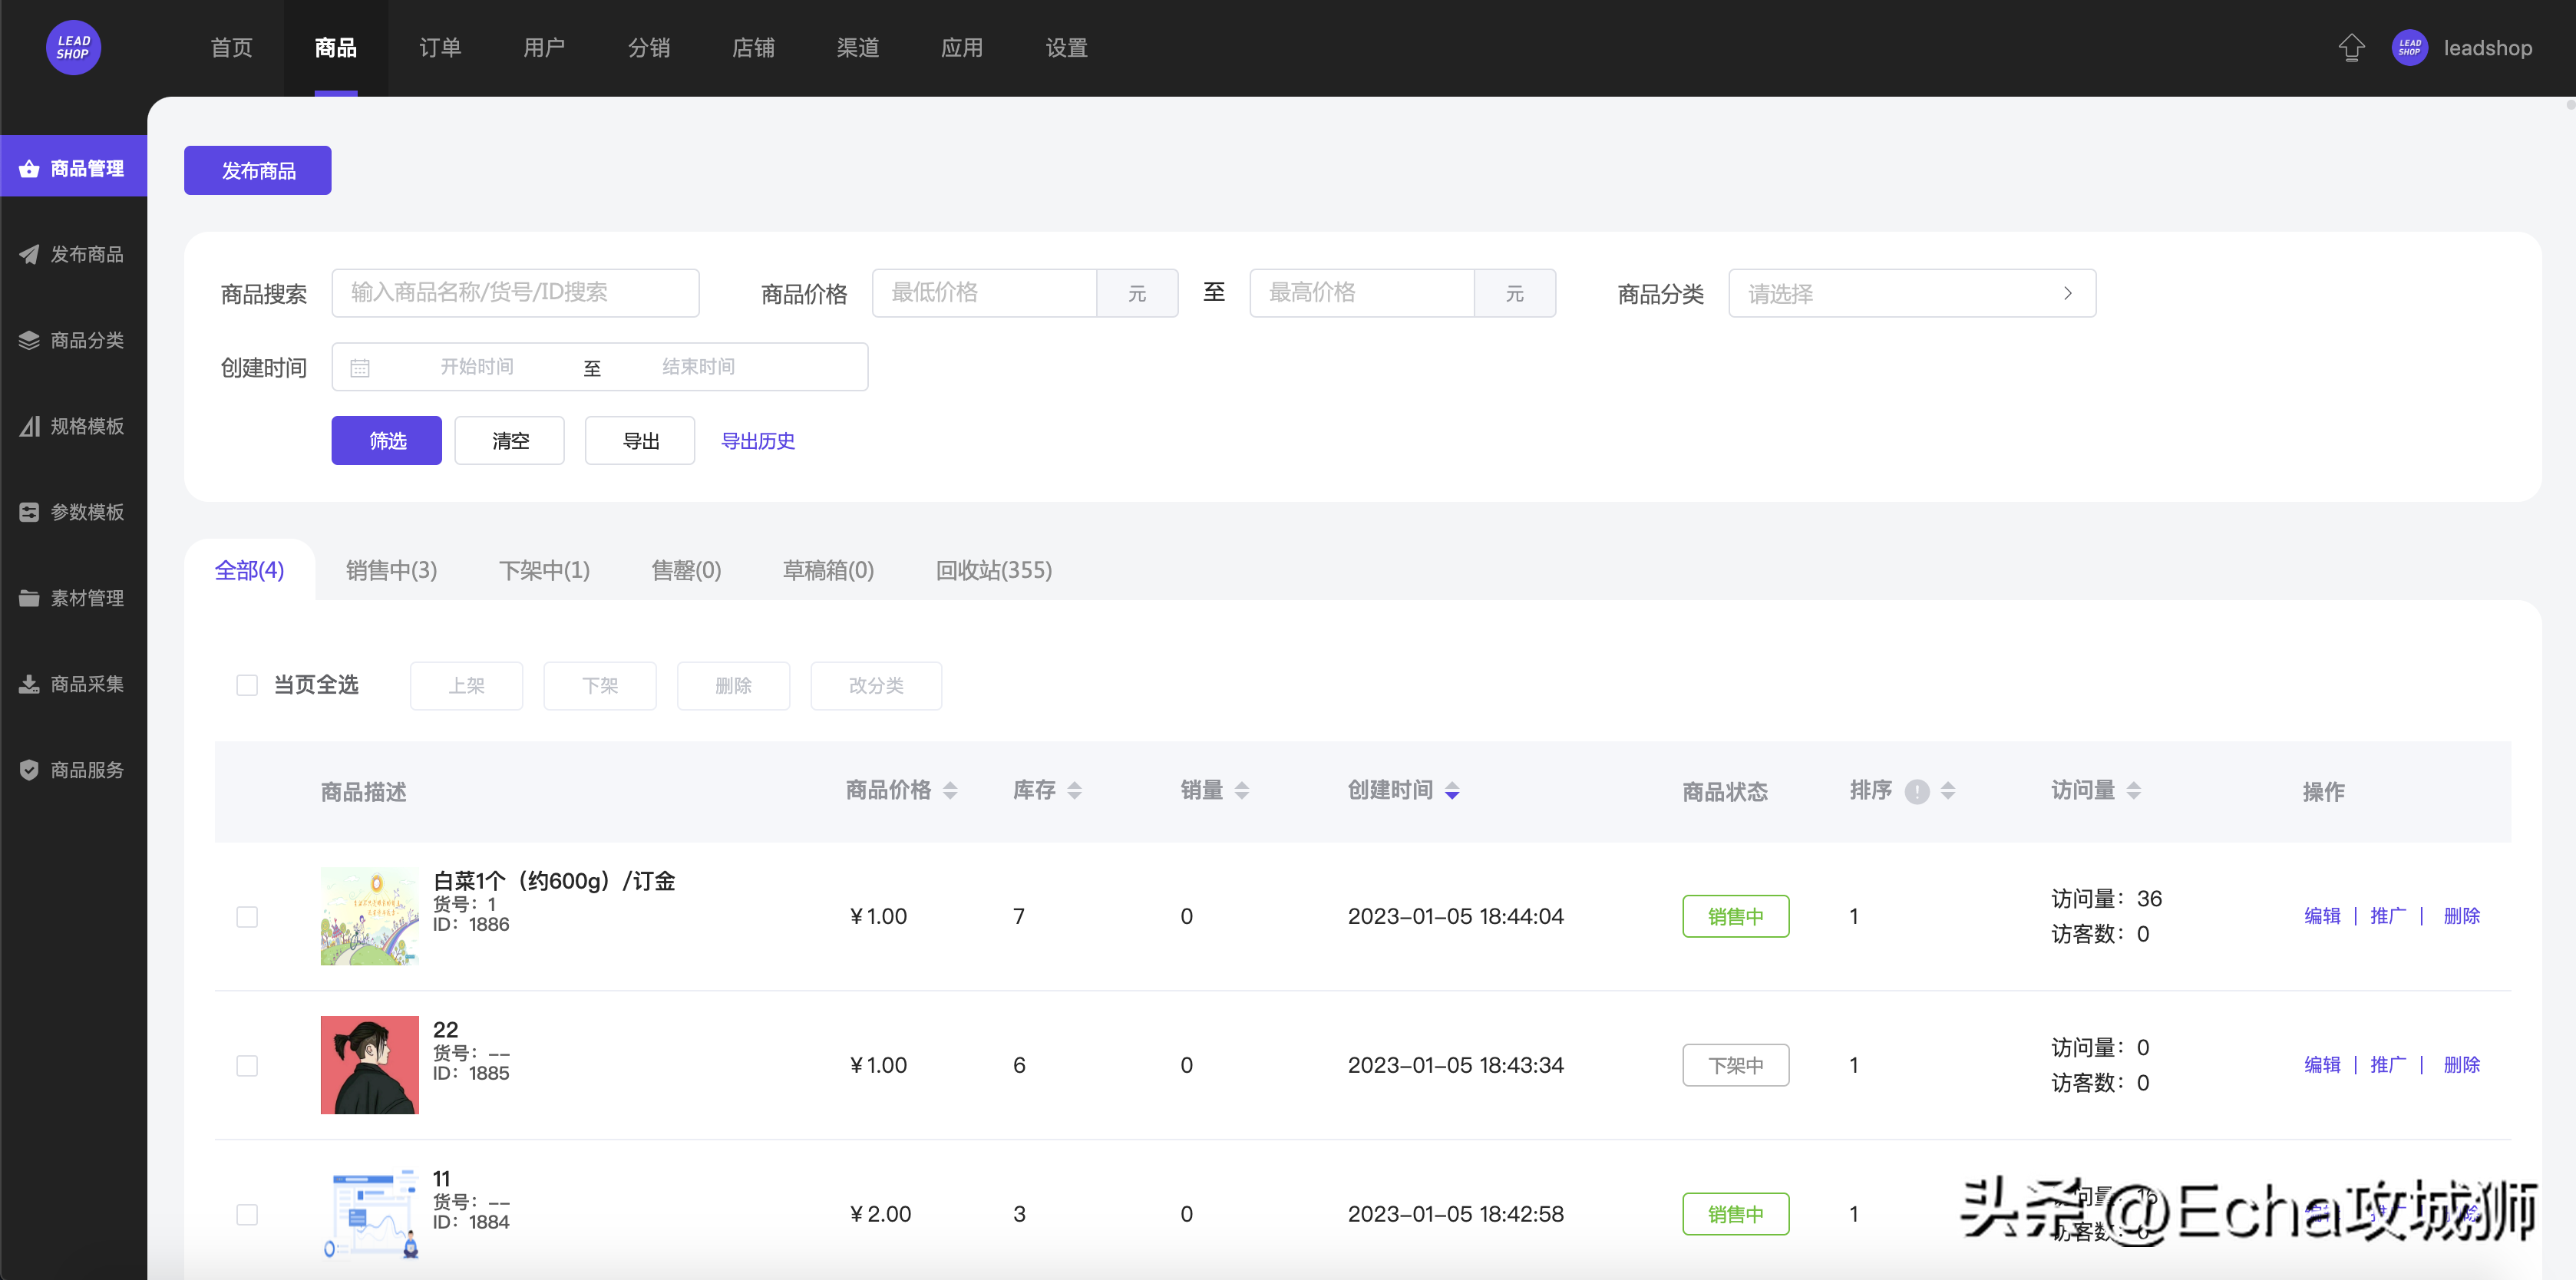The width and height of the screenshot is (2576, 1280).
Task: Switch to the 销售中(3) tab
Action: pos(391,570)
